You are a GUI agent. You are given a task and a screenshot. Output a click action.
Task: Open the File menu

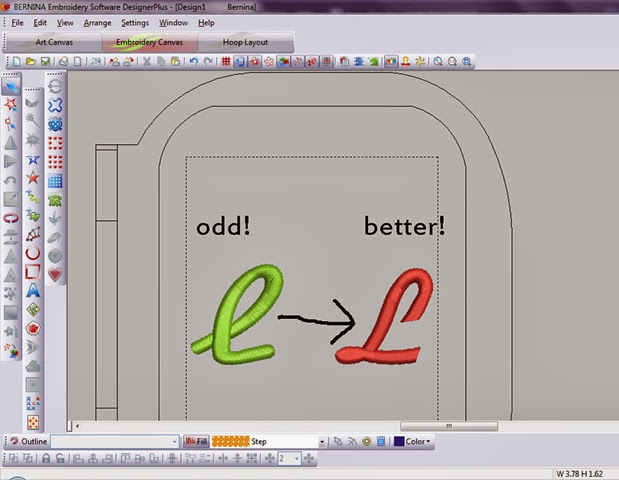click(17, 23)
